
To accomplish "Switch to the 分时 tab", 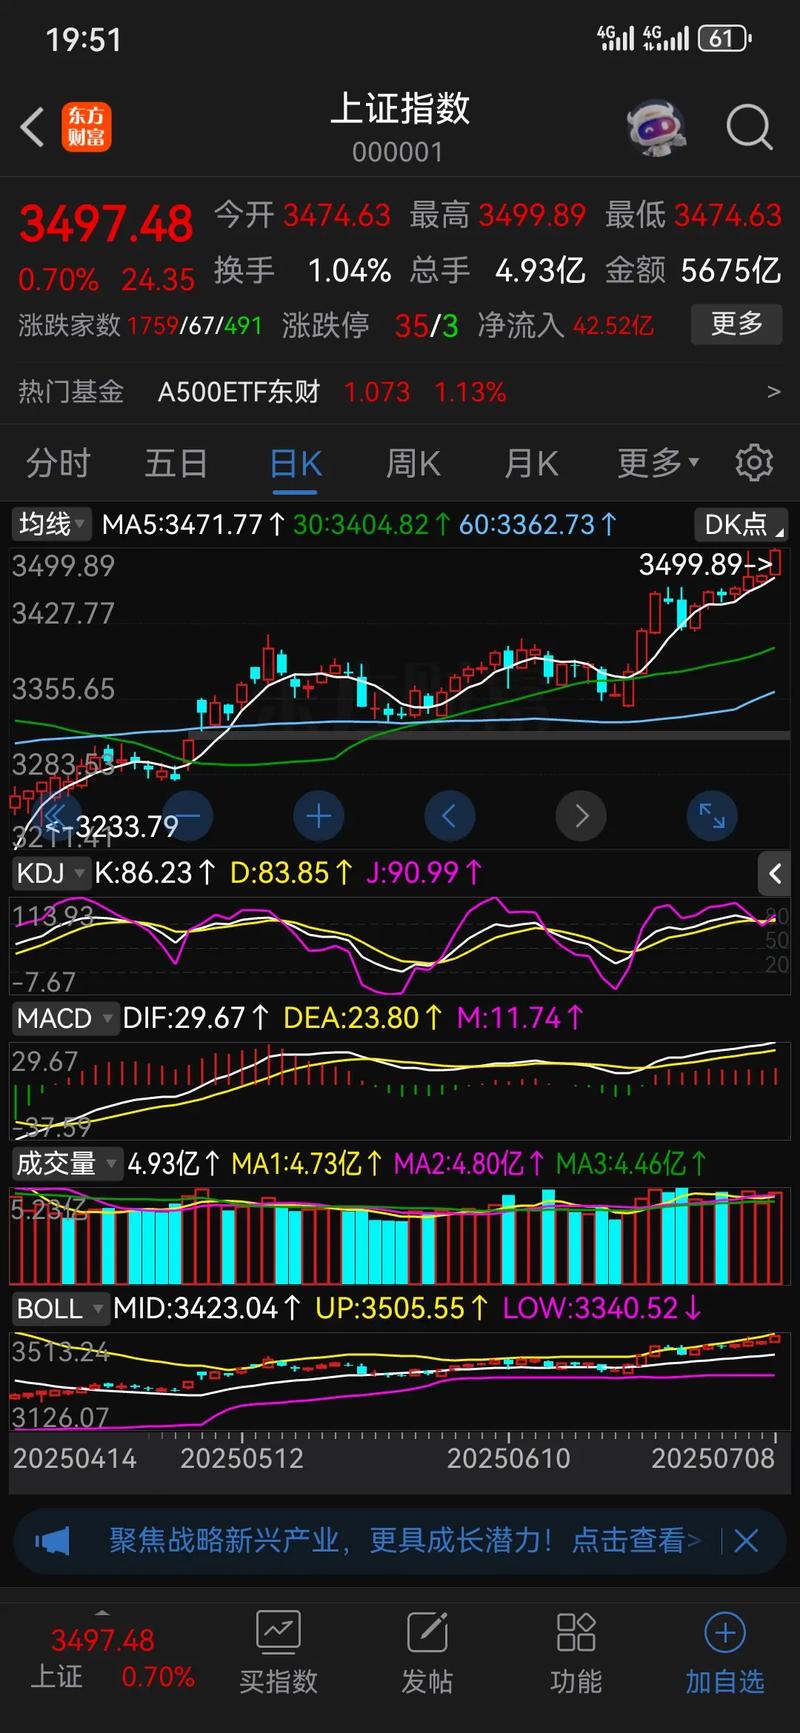I will (58, 463).
